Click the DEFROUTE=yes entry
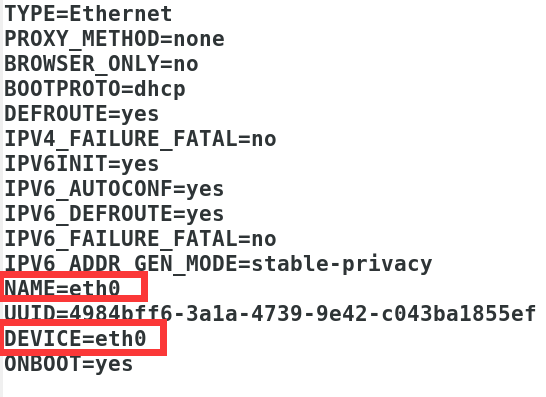This screenshot has width=546, height=397. [81, 114]
